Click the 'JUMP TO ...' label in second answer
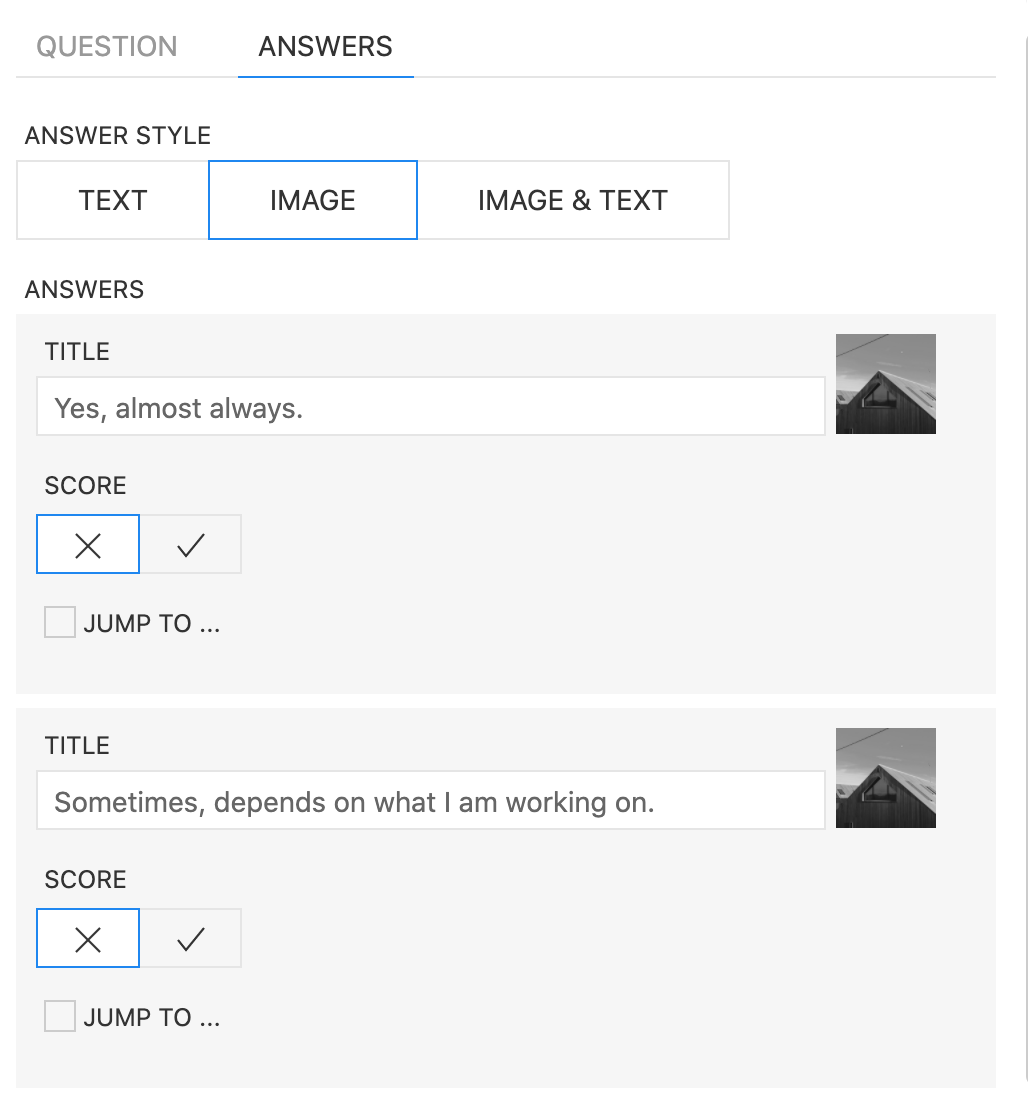Image resolution: width=1028 pixels, height=1098 pixels. tap(152, 1018)
